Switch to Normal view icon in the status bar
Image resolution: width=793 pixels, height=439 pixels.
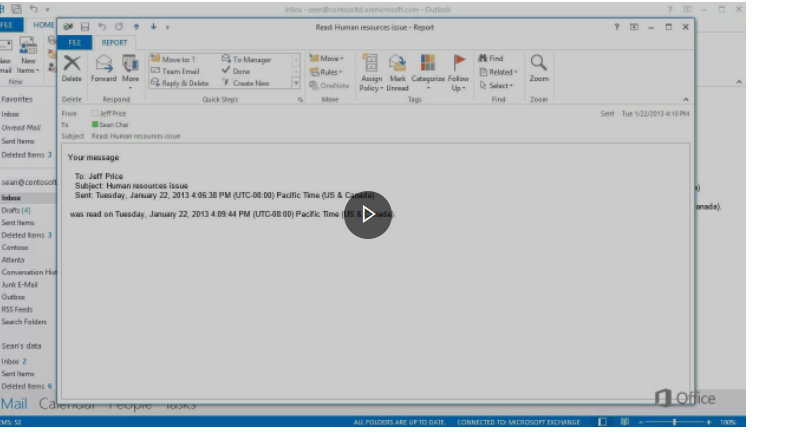tap(602, 422)
